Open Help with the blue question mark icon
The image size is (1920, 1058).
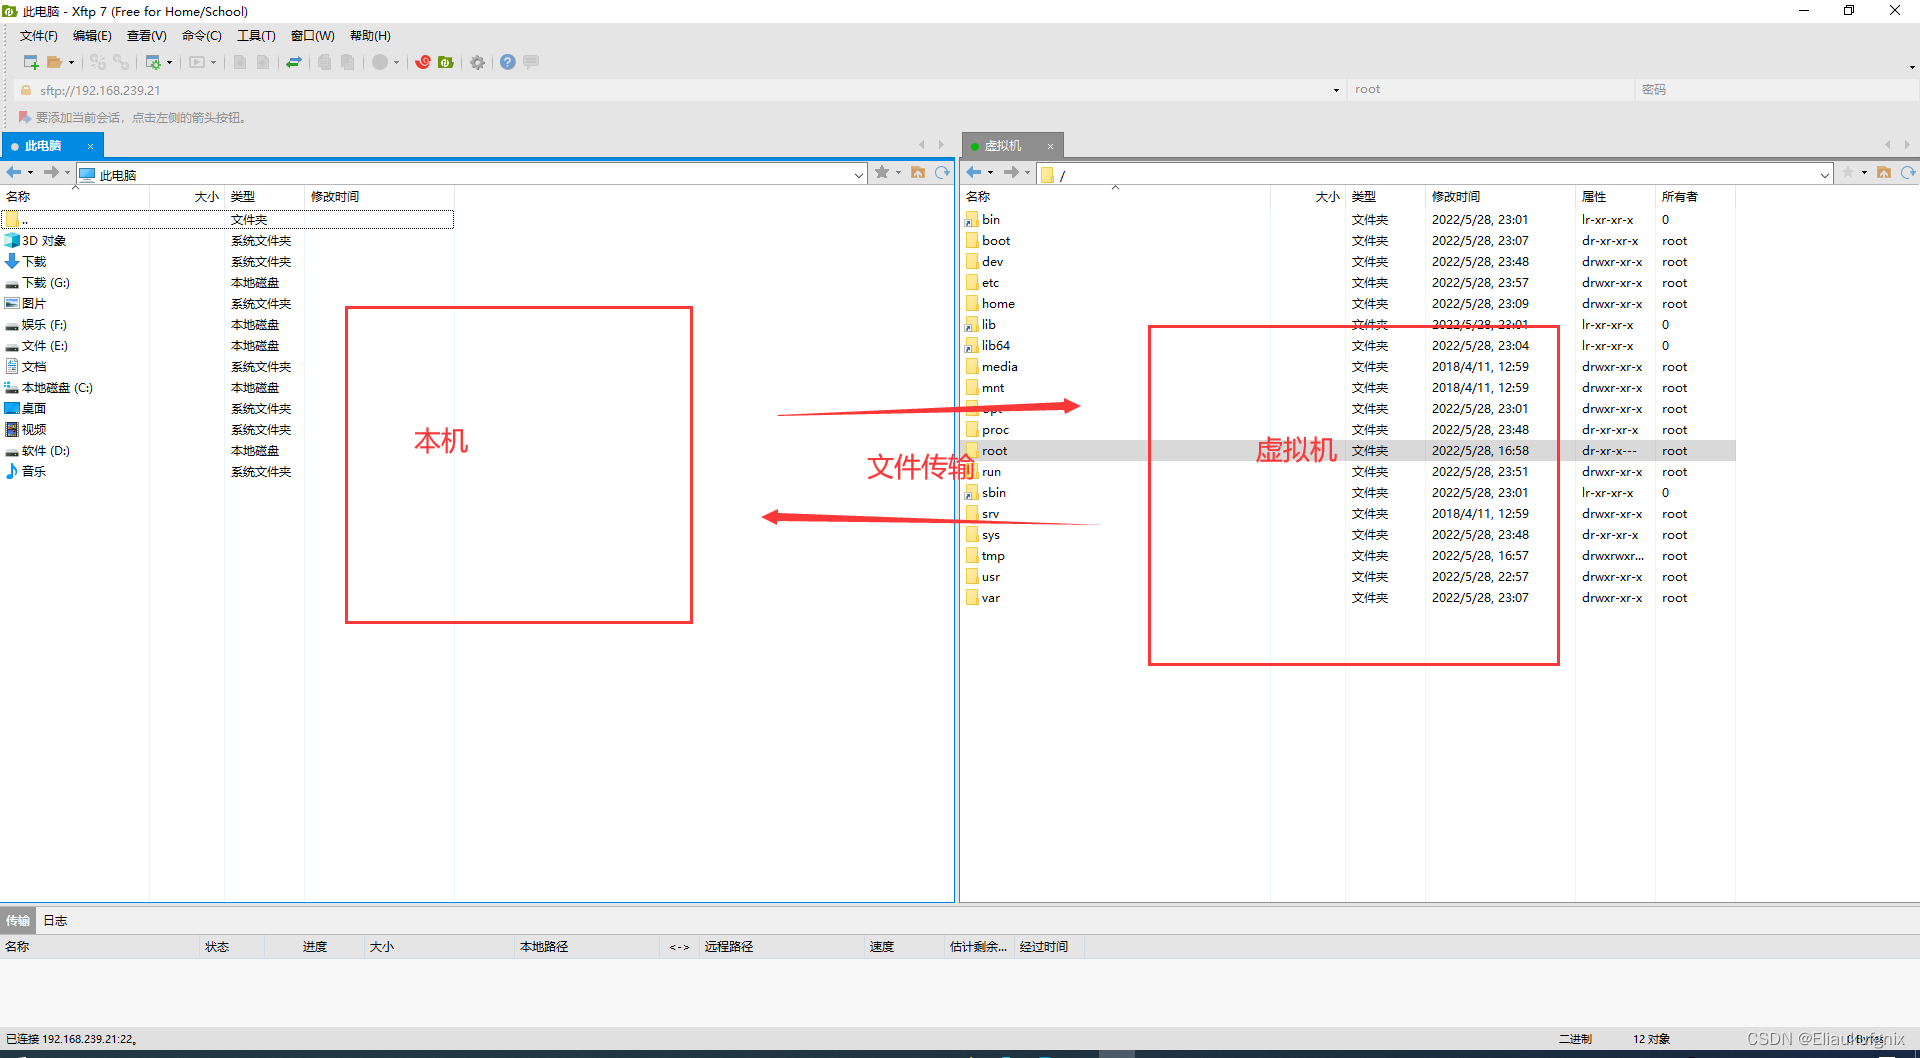click(x=508, y=62)
